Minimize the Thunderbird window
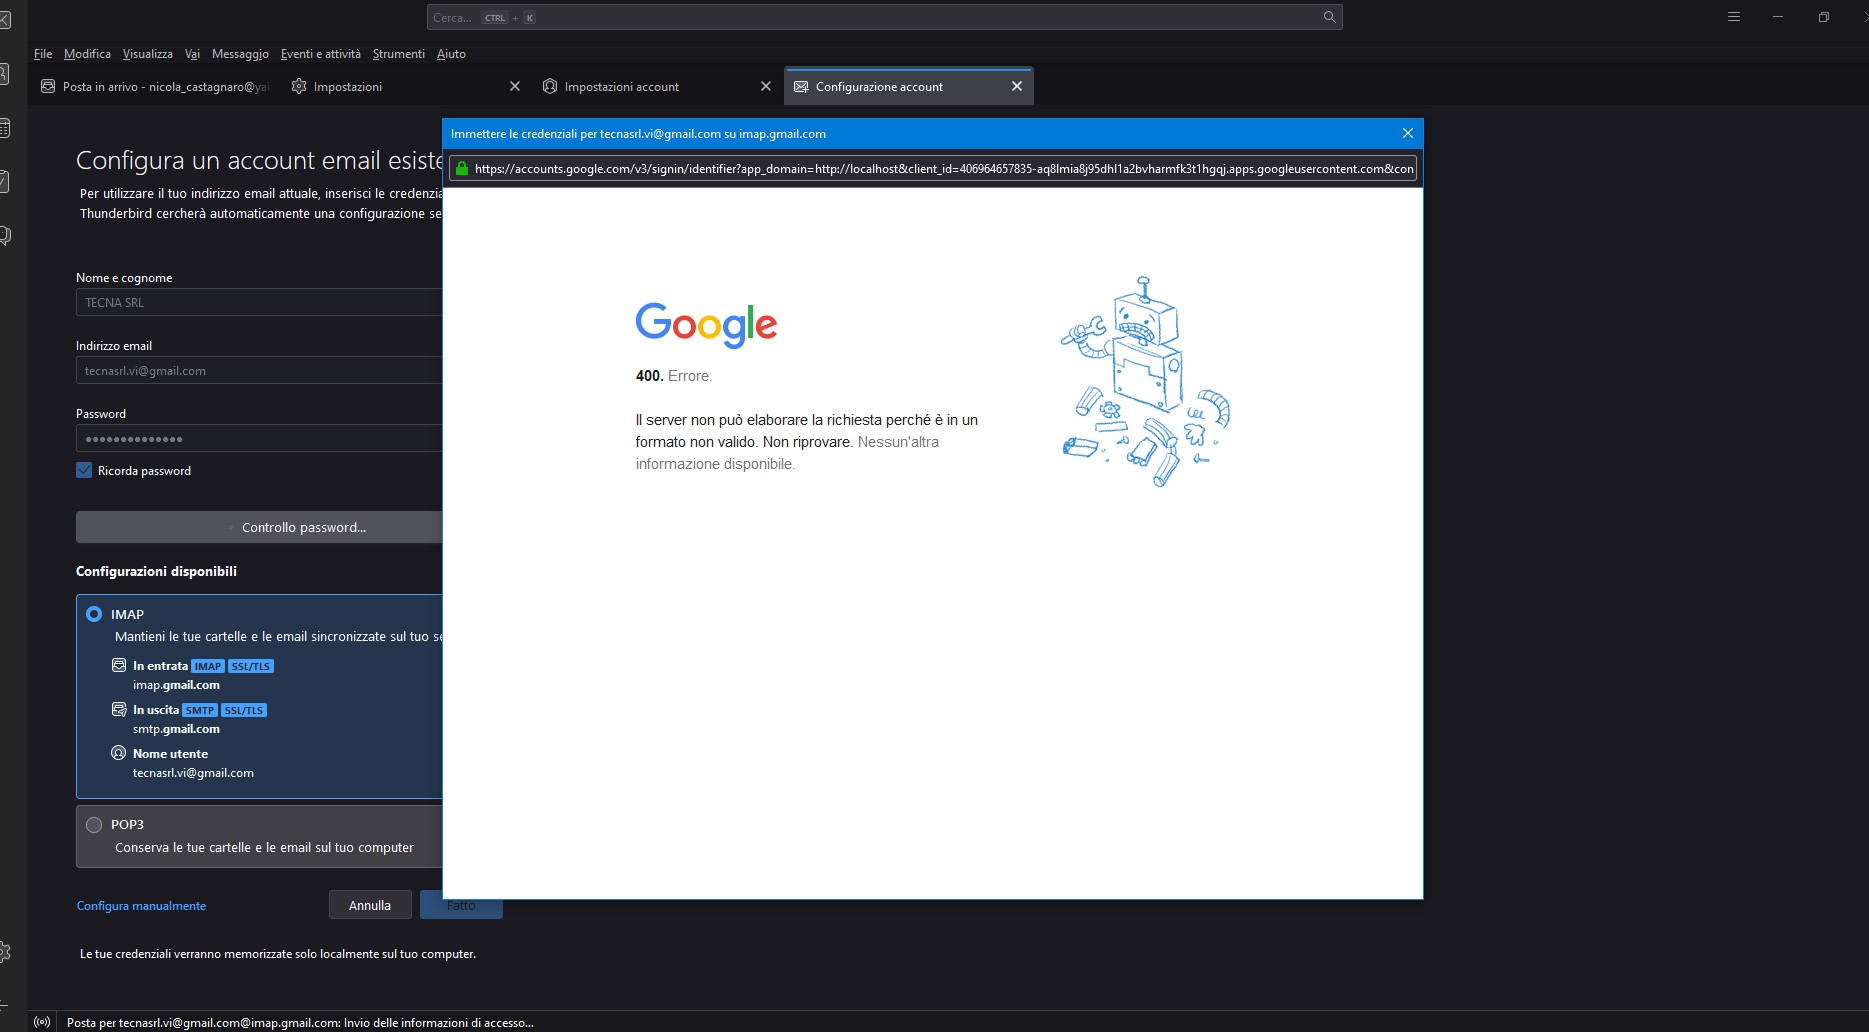 (1778, 17)
